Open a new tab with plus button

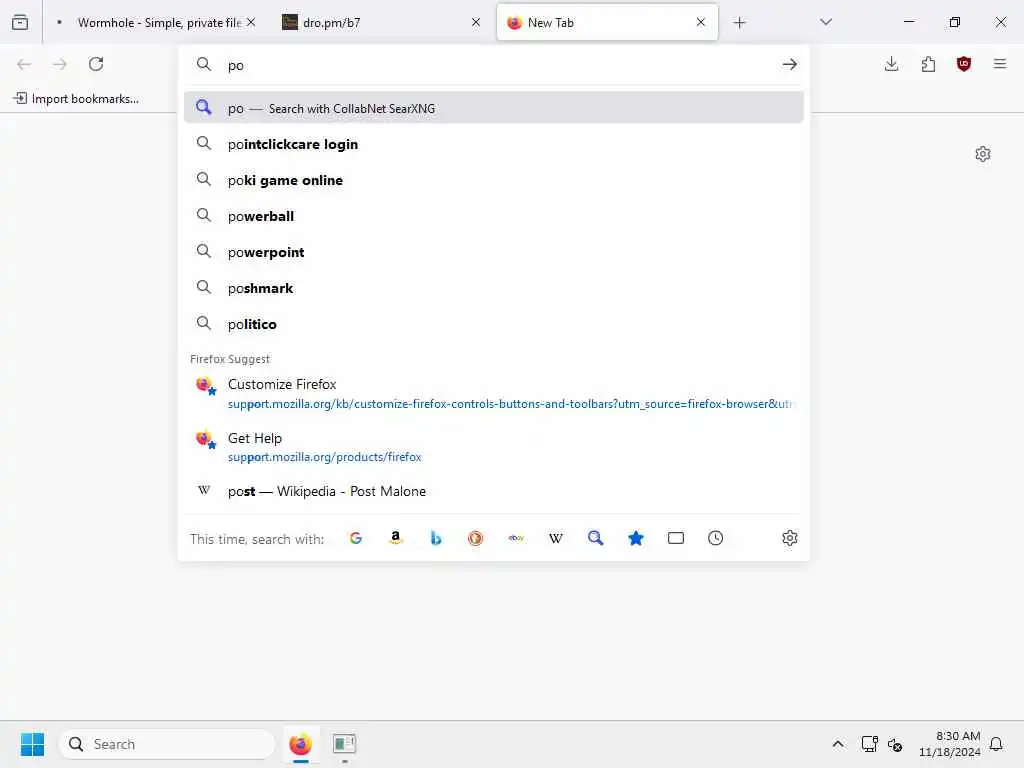pos(739,22)
